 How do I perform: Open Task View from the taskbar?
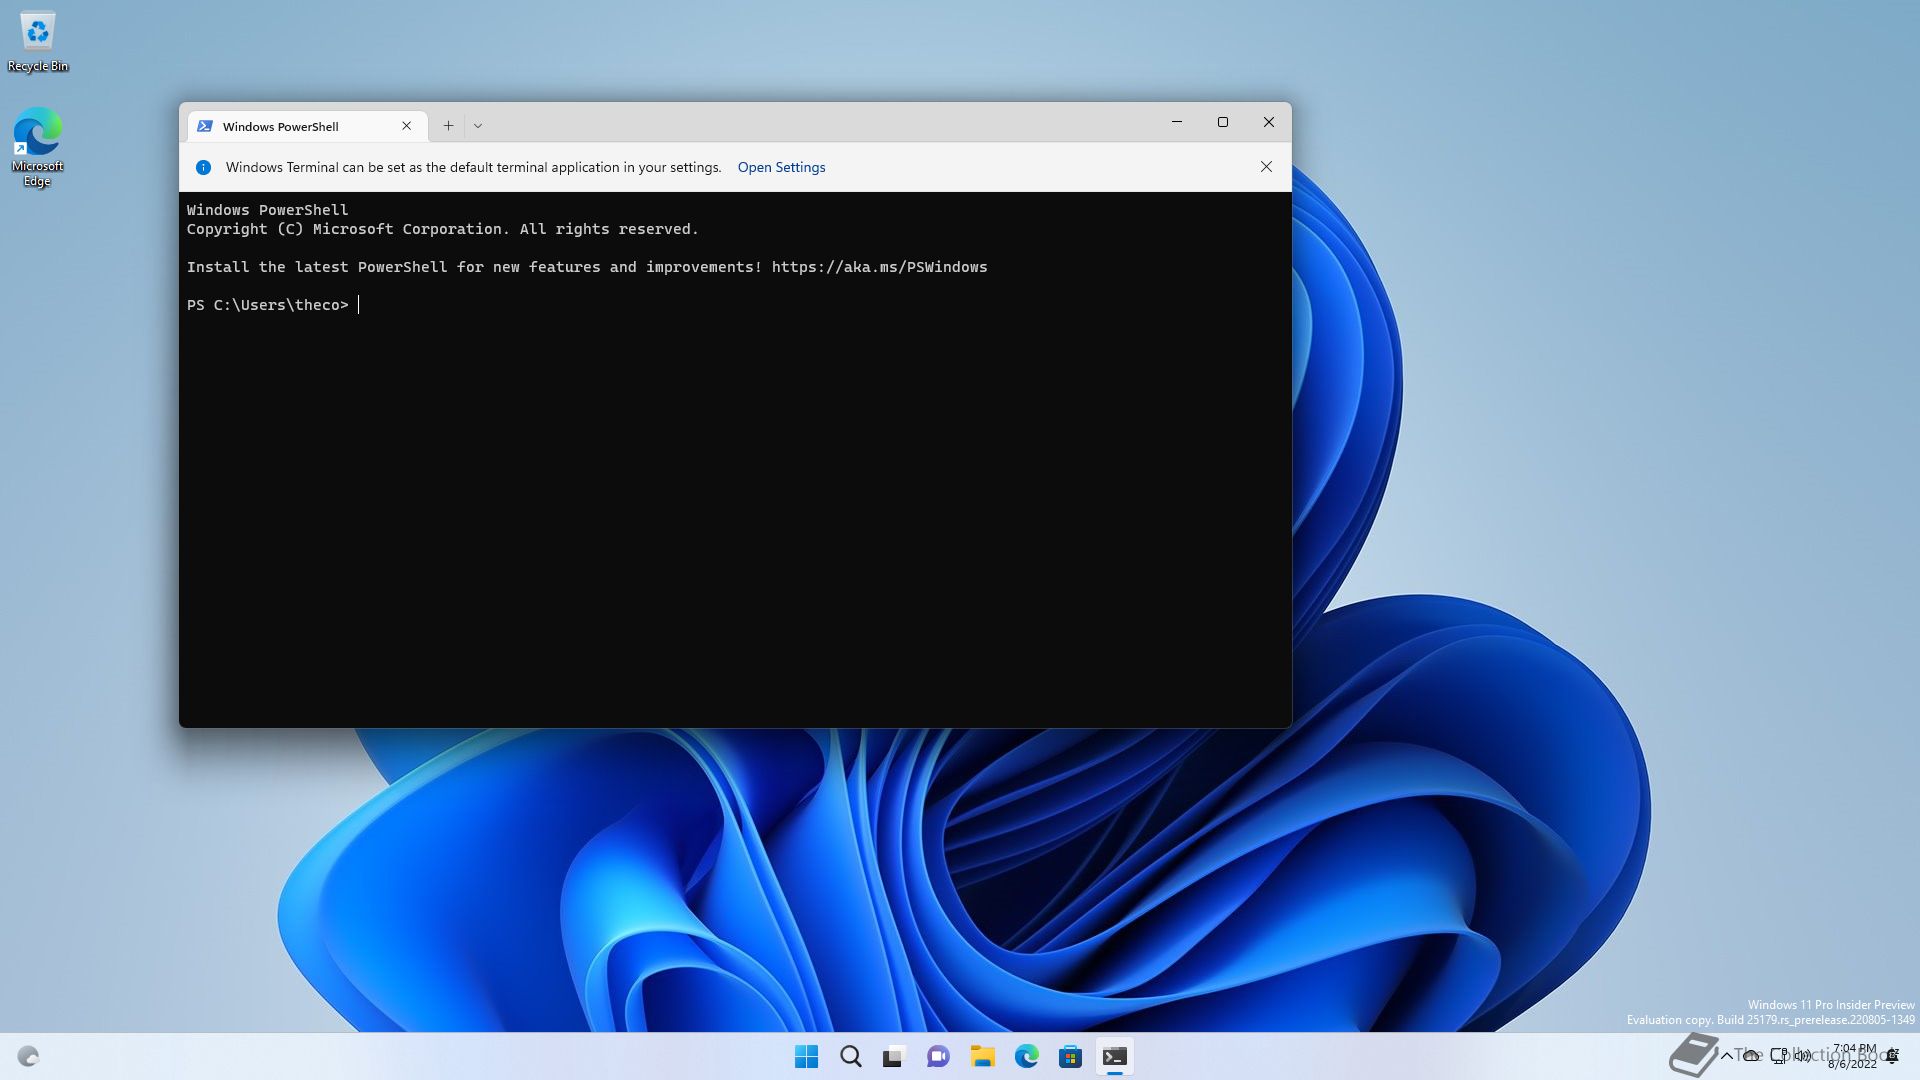pyautogui.click(x=894, y=1056)
